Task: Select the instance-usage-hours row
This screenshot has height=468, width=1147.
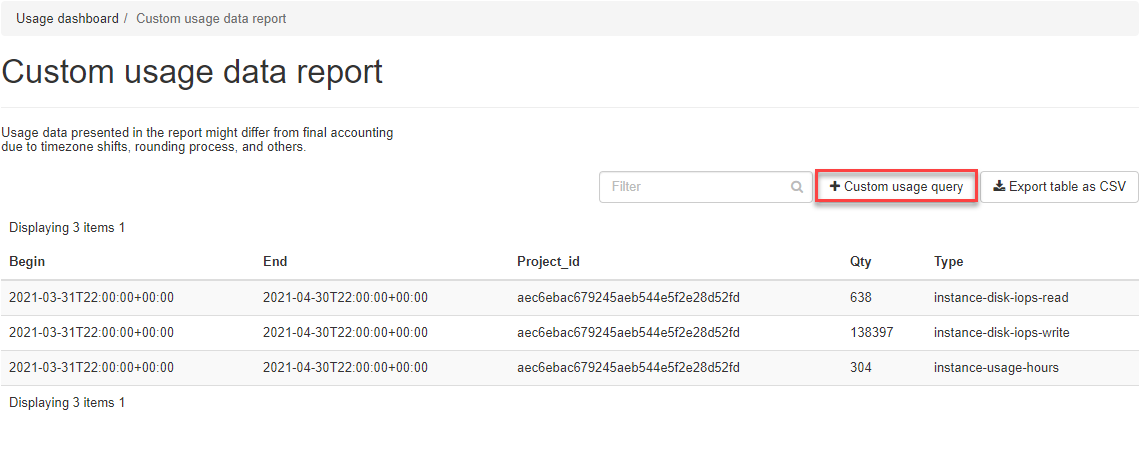Action: (x=996, y=368)
